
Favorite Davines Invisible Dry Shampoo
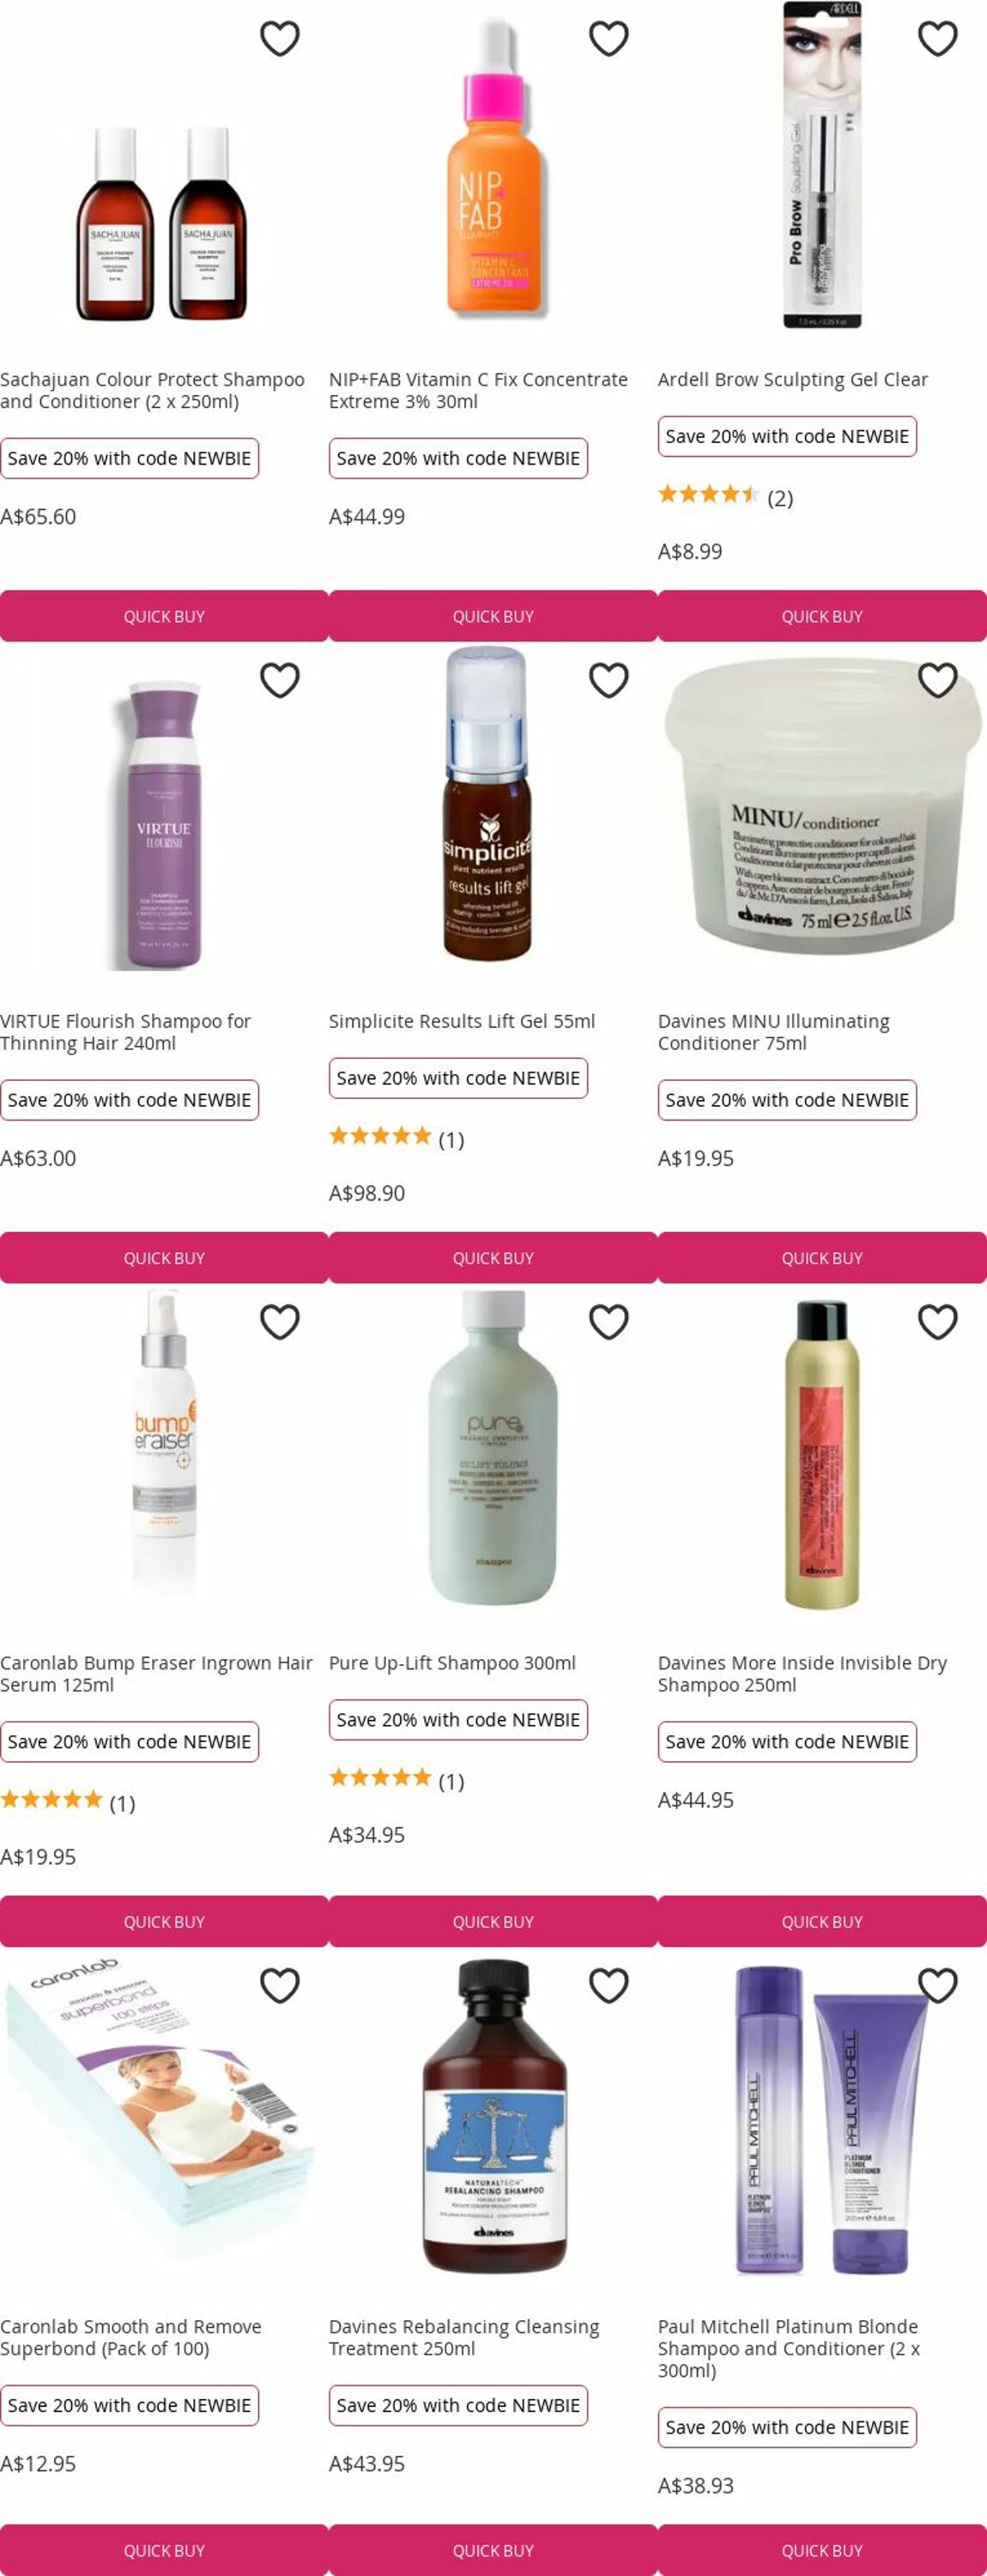click(x=938, y=1322)
